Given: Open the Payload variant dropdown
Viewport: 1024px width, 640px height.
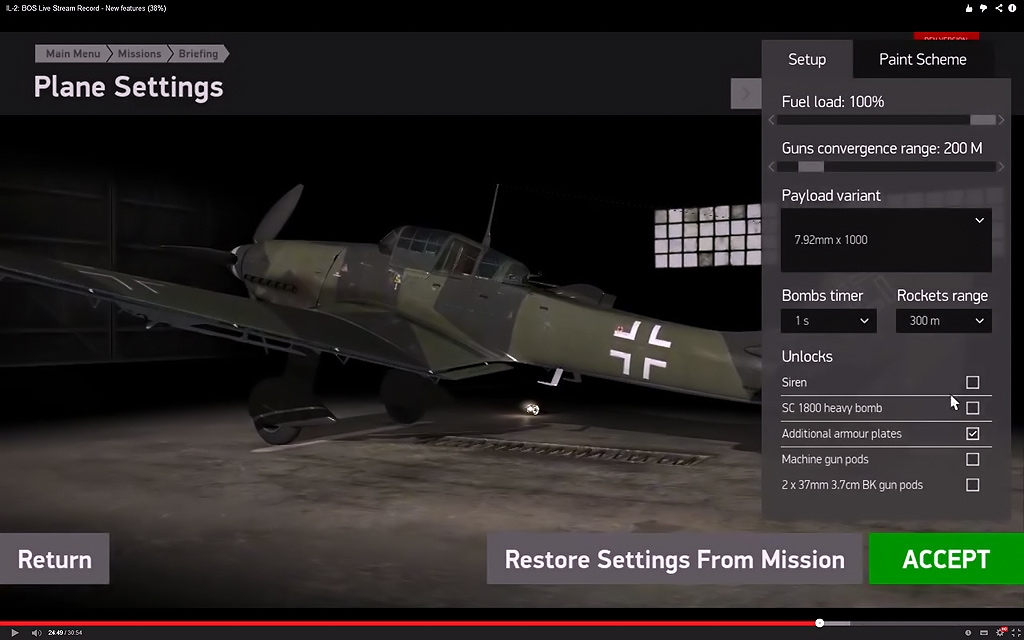Looking at the screenshot, I should 886,240.
